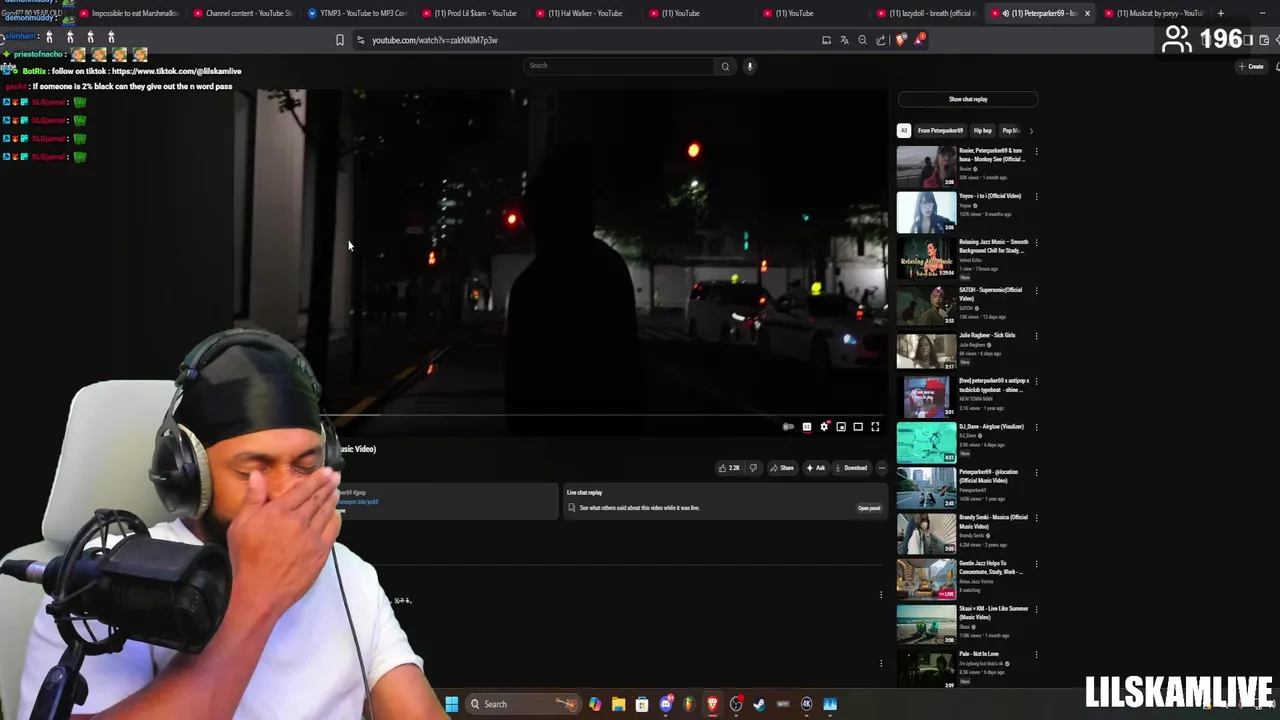This screenshot has width=1280, height=720.
Task: Open options menu for DJ Dave Airglow video
Action: pos(1036,428)
